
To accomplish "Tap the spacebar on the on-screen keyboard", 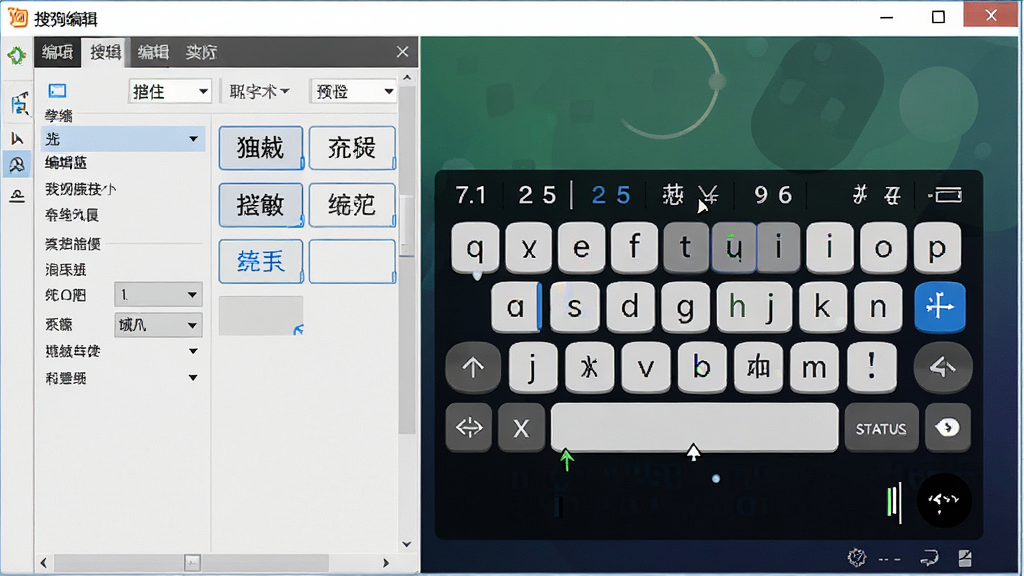I will (x=694, y=426).
